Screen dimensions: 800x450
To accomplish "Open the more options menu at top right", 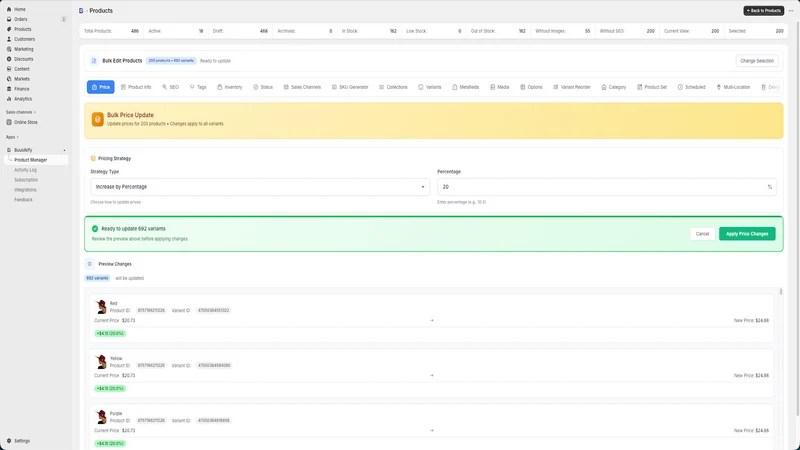I will pyautogui.click(x=791, y=10).
